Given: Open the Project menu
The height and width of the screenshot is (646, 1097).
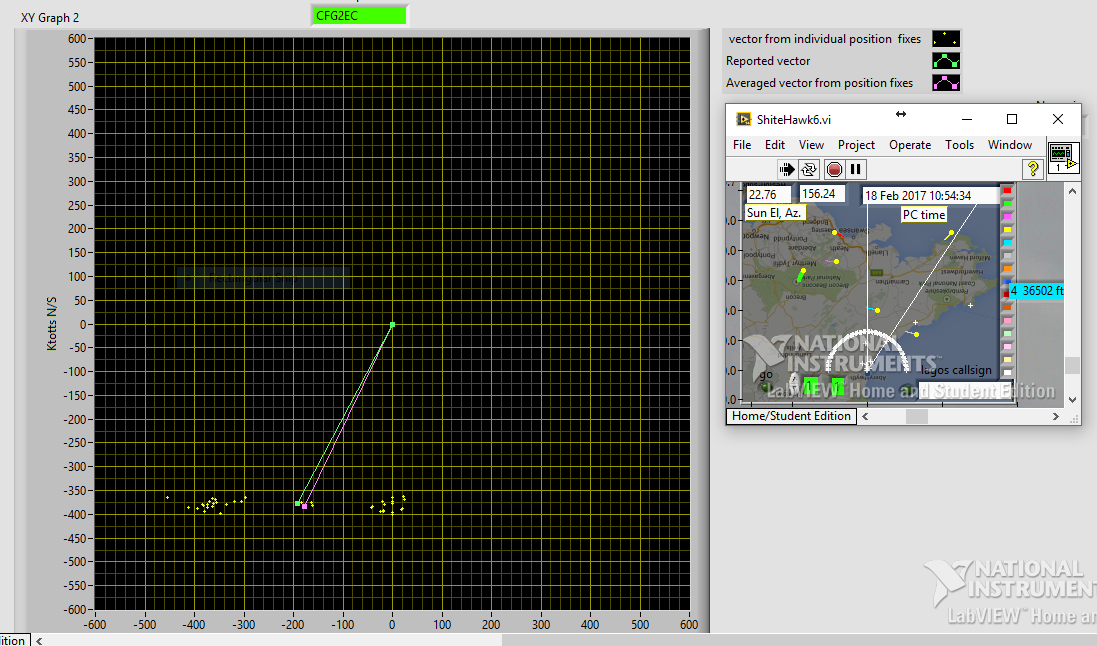Looking at the screenshot, I should pyautogui.click(x=856, y=145).
